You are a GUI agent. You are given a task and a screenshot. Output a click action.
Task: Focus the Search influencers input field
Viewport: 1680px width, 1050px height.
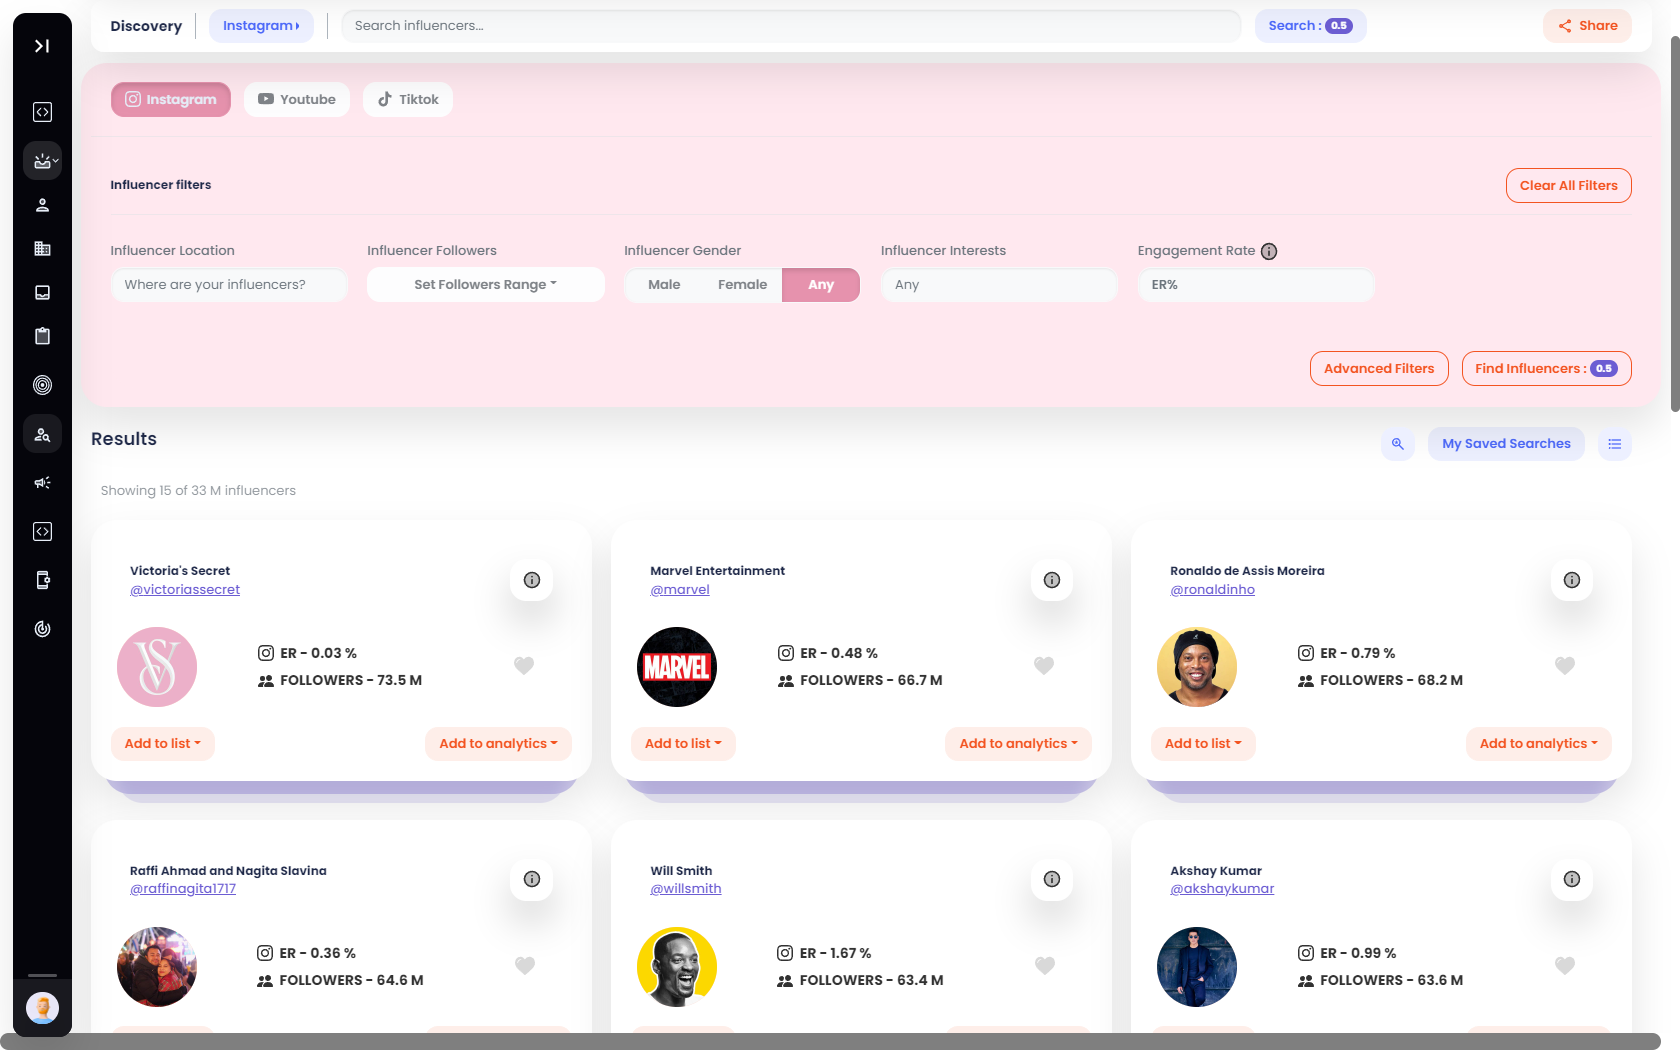click(791, 26)
